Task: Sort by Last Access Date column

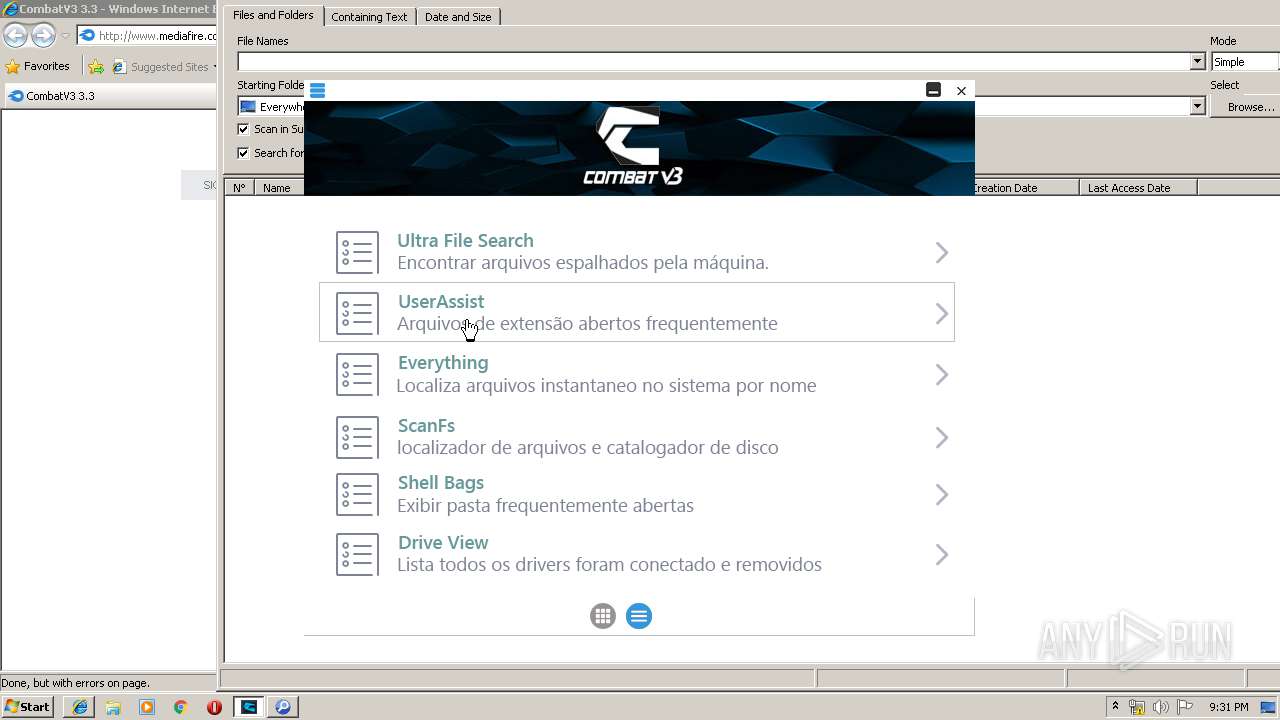Action: 1138,188
